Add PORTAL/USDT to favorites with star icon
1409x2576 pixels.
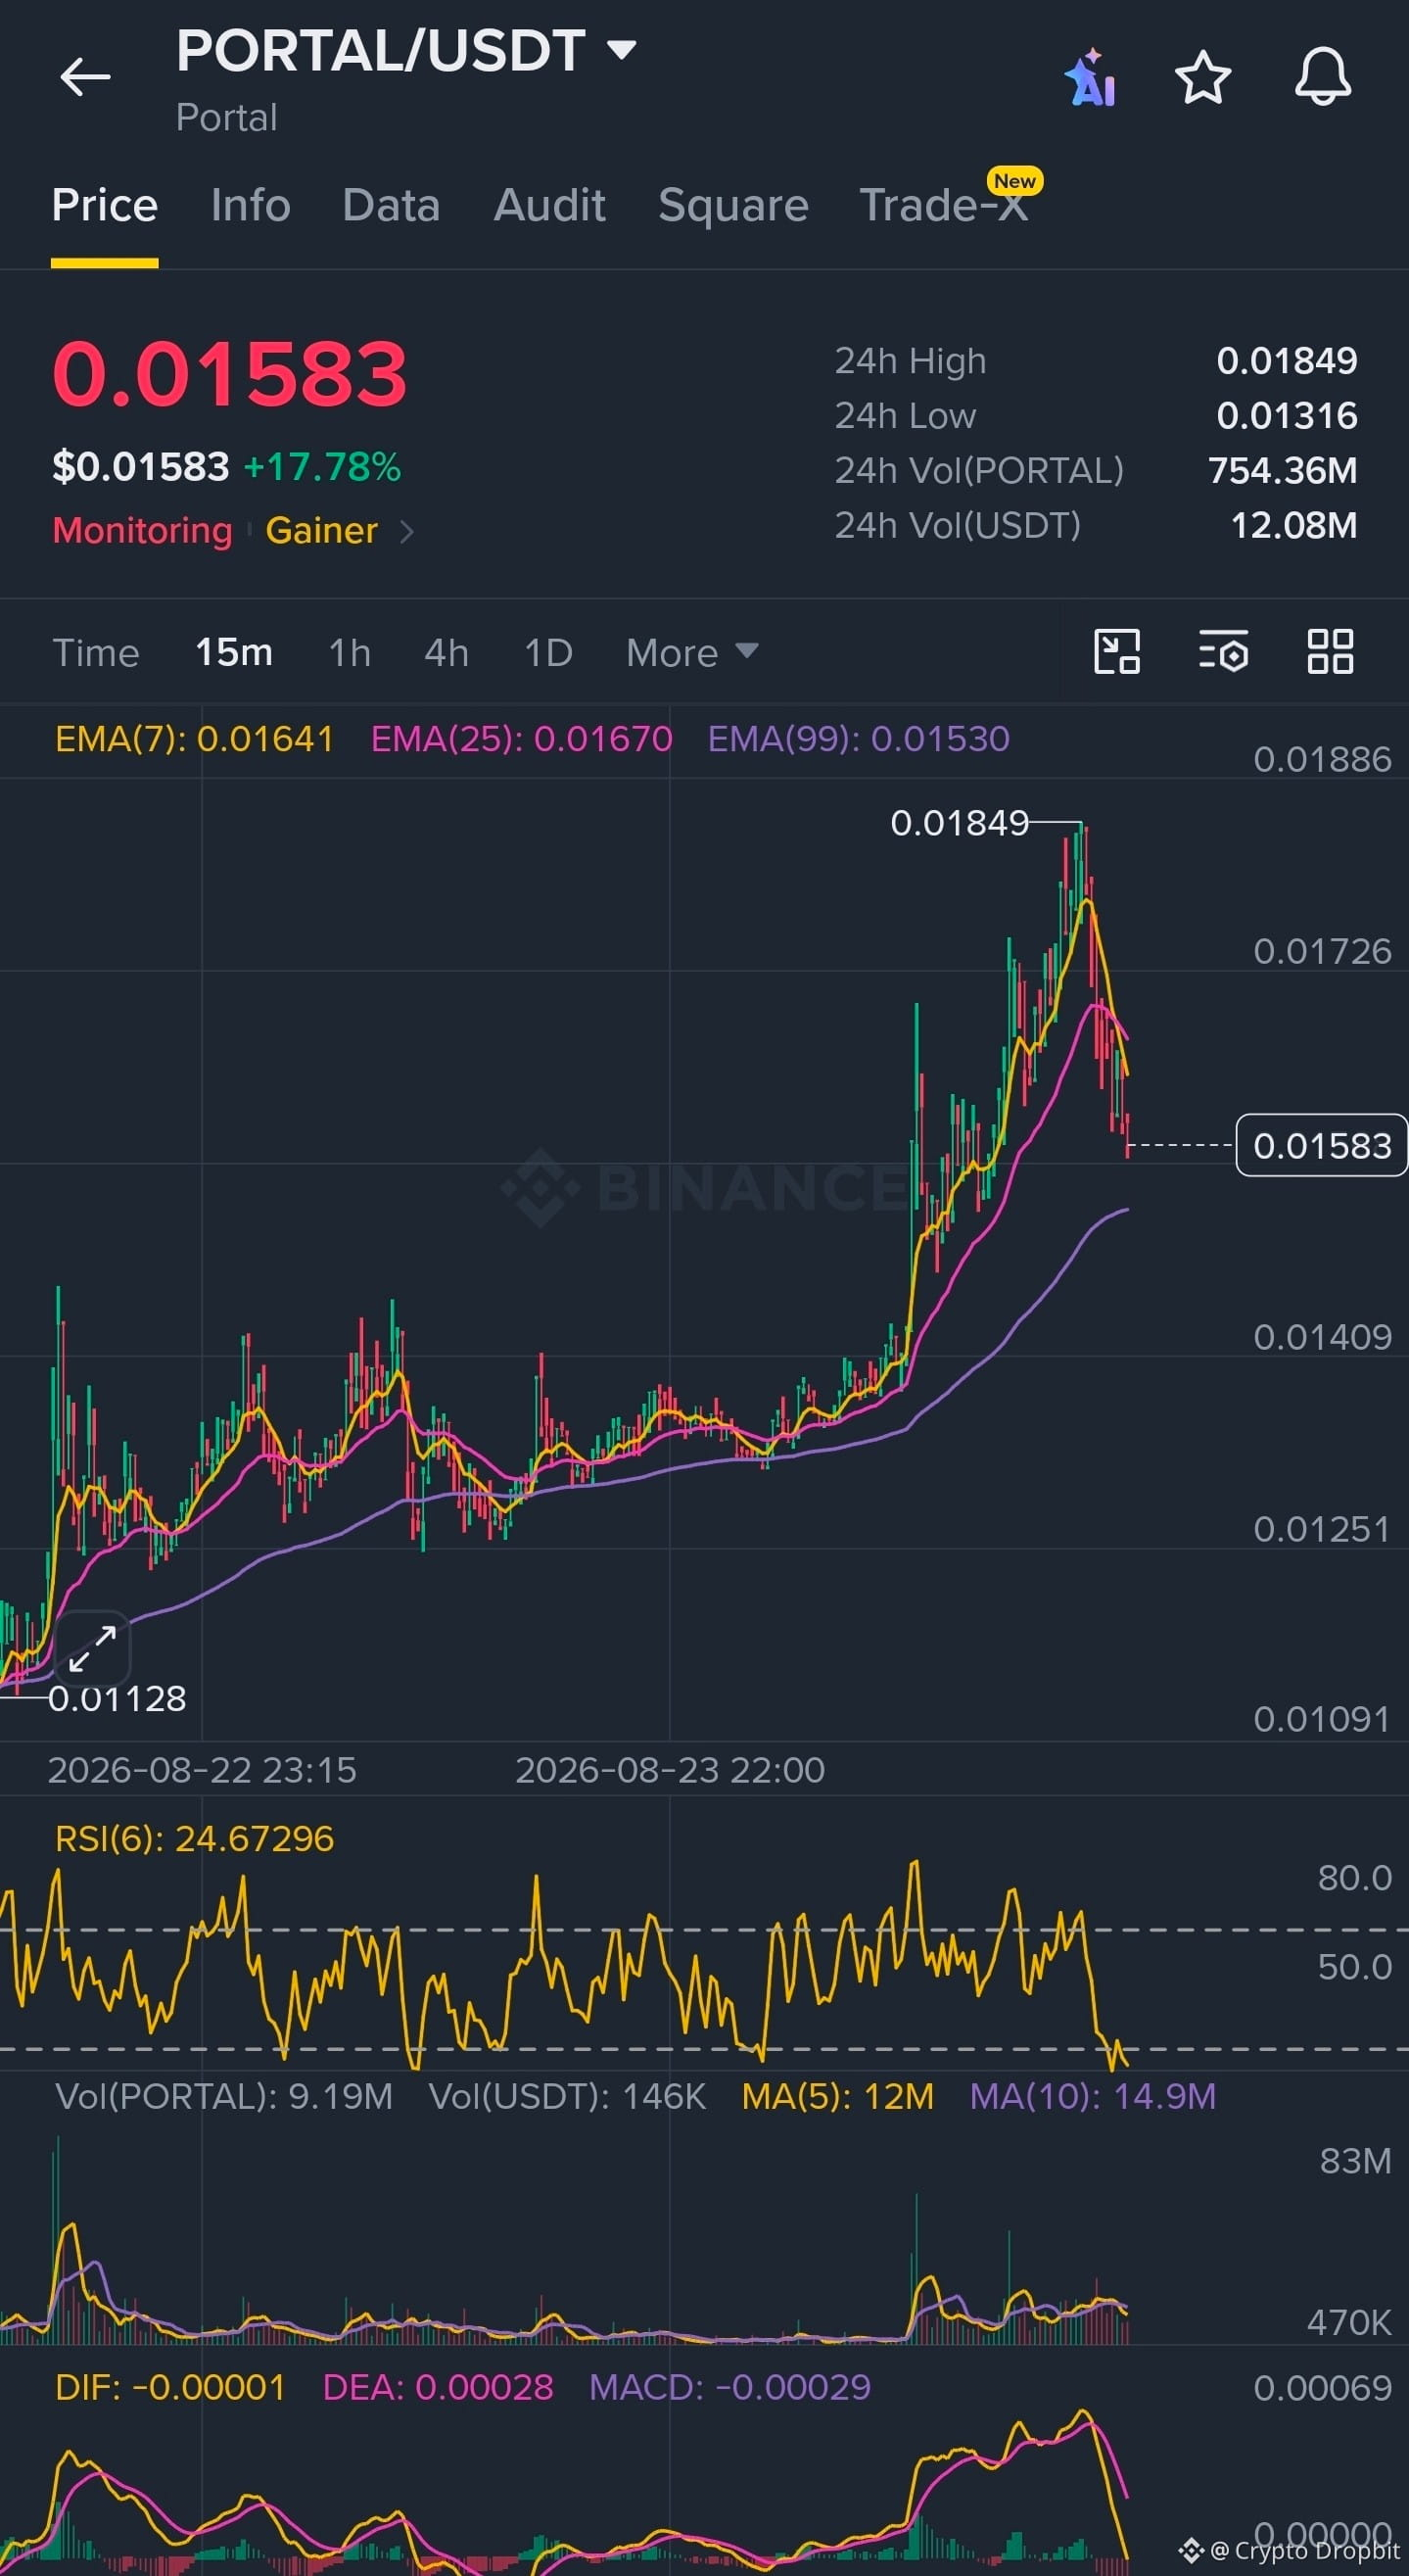point(1202,78)
